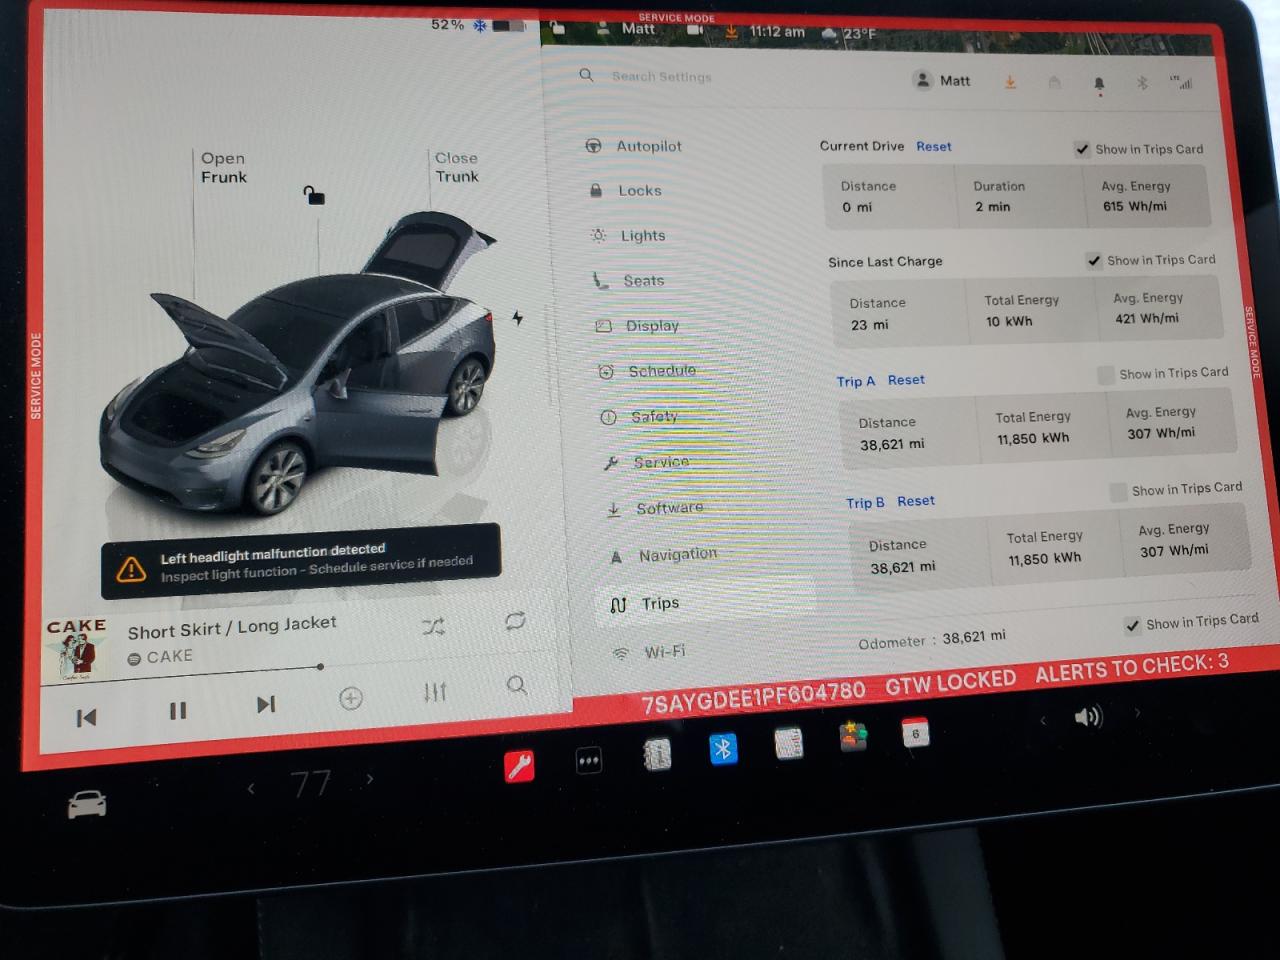Open the audio equalizer settings
The height and width of the screenshot is (960, 1280).
pyautogui.click(x=435, y=692)
